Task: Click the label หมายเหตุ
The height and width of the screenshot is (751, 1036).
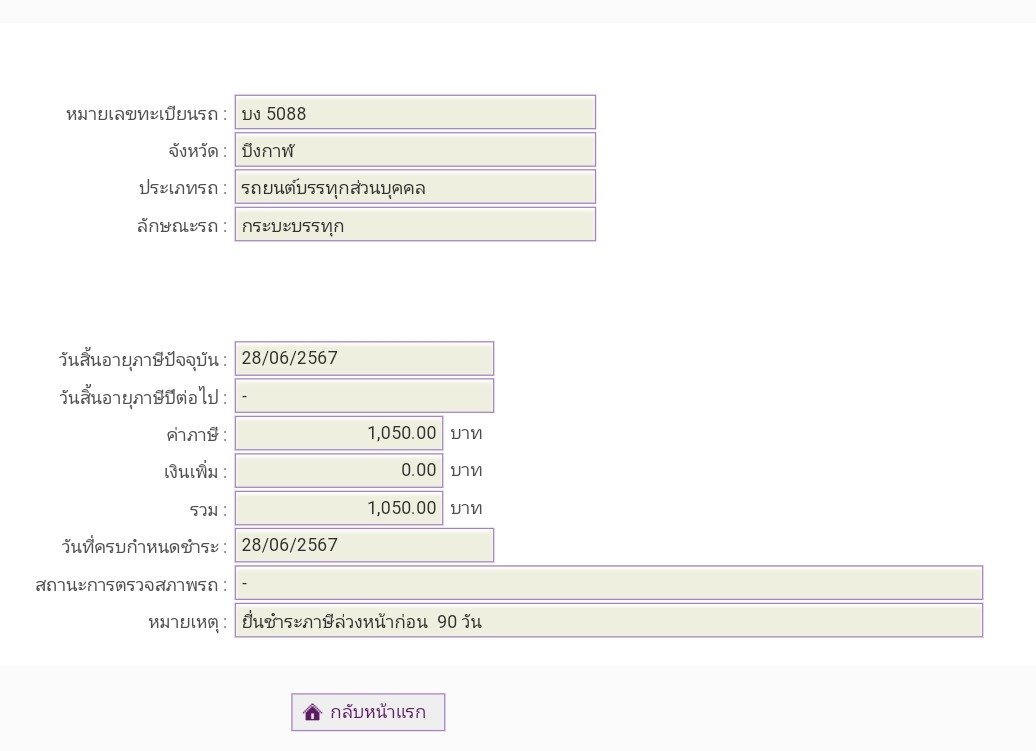Action: 183,622
